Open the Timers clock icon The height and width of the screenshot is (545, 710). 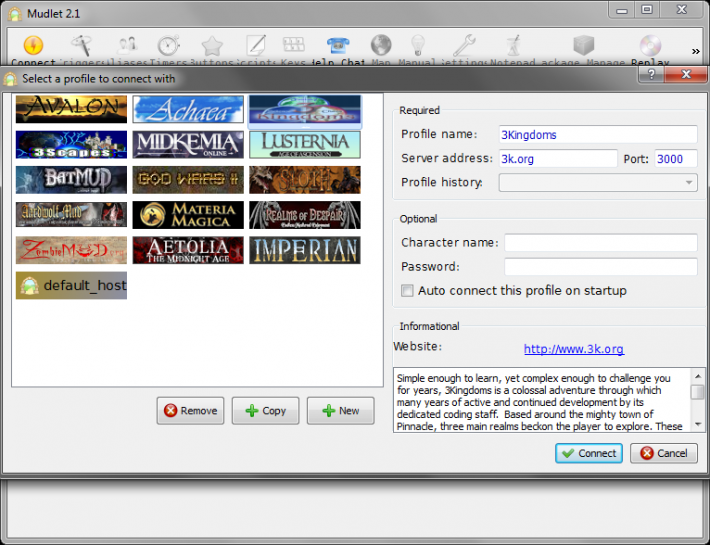[168, 45]
